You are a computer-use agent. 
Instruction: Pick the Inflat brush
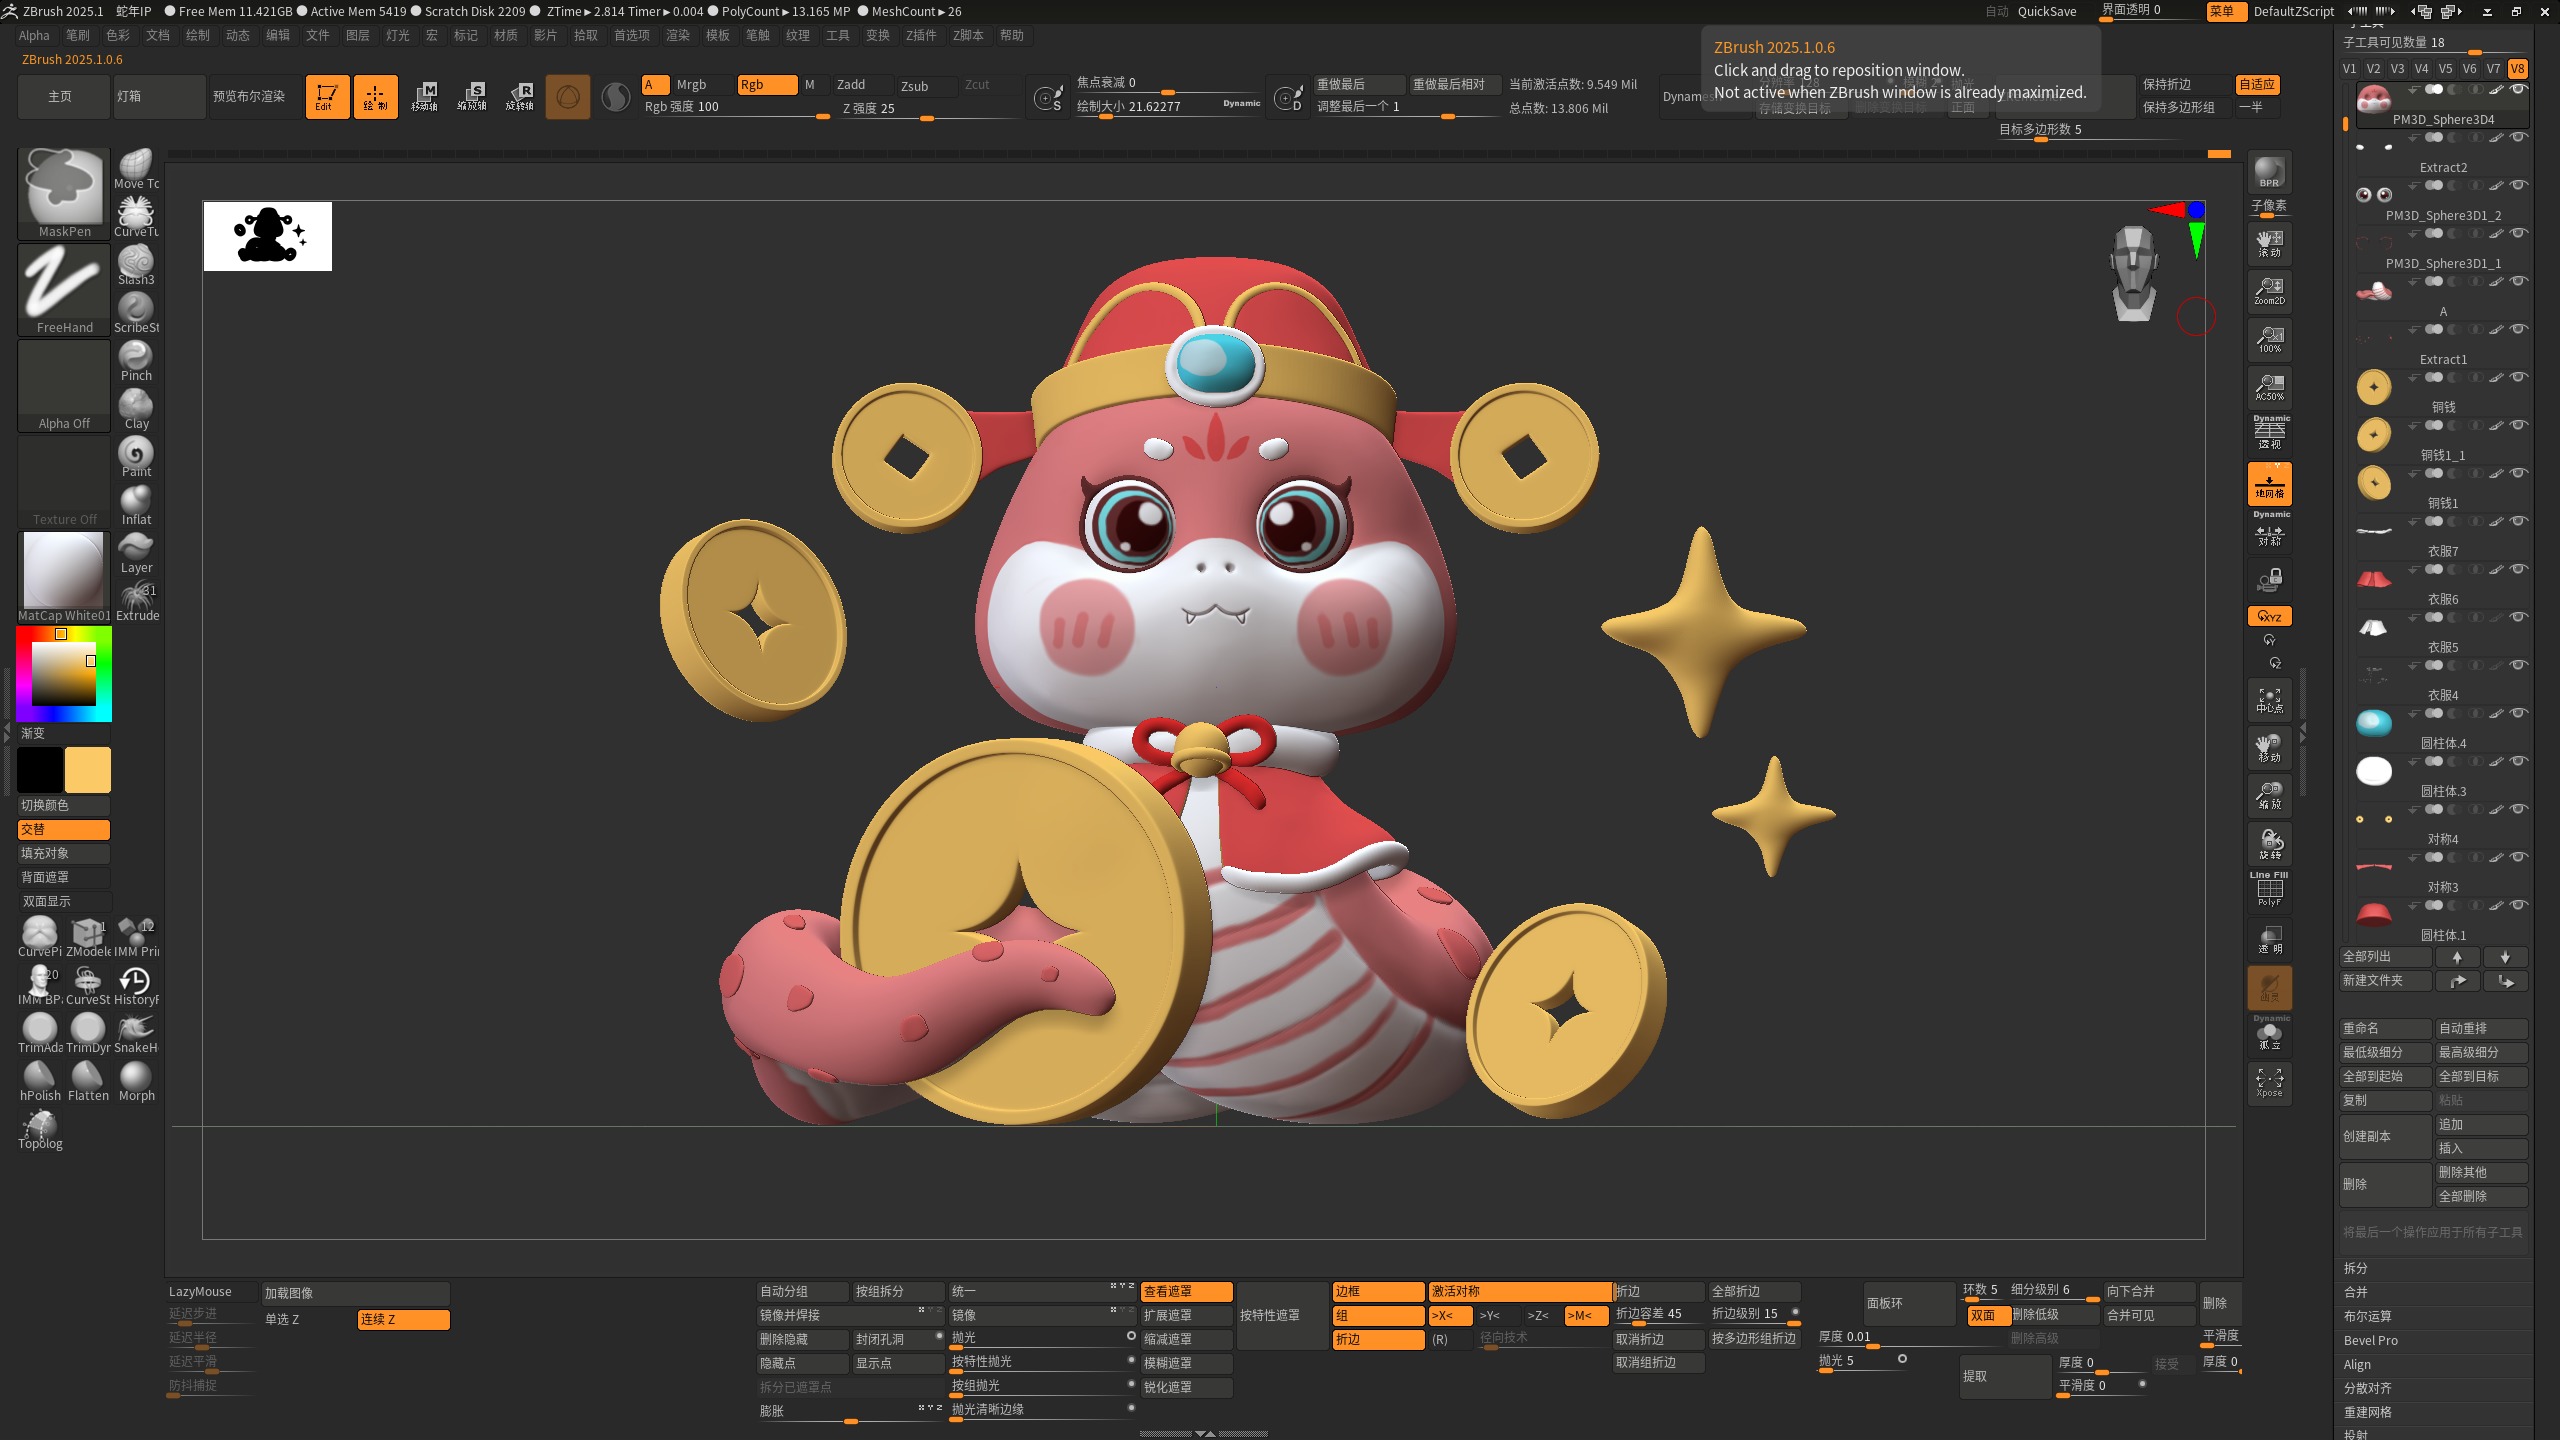click(136, 505)
